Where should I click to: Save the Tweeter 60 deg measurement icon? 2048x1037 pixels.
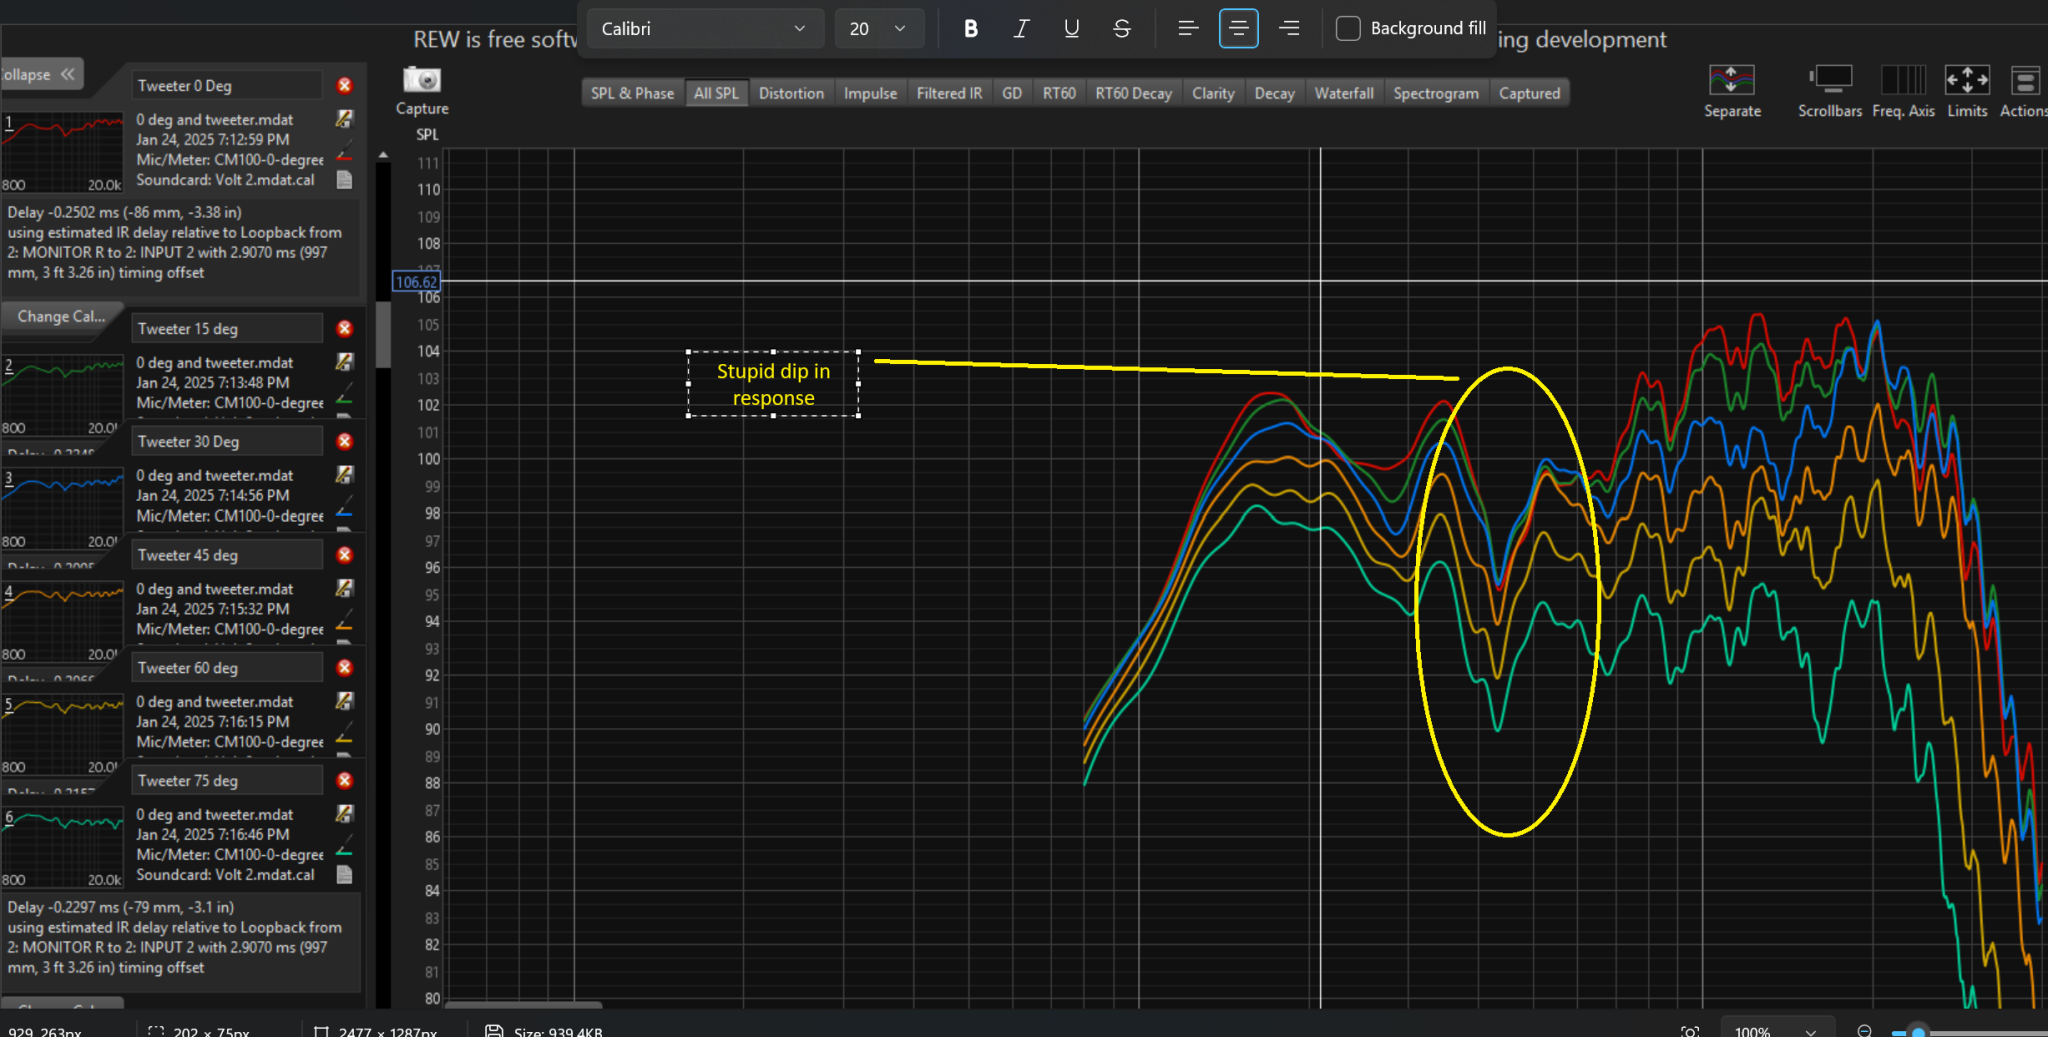[x=344, y=701]
